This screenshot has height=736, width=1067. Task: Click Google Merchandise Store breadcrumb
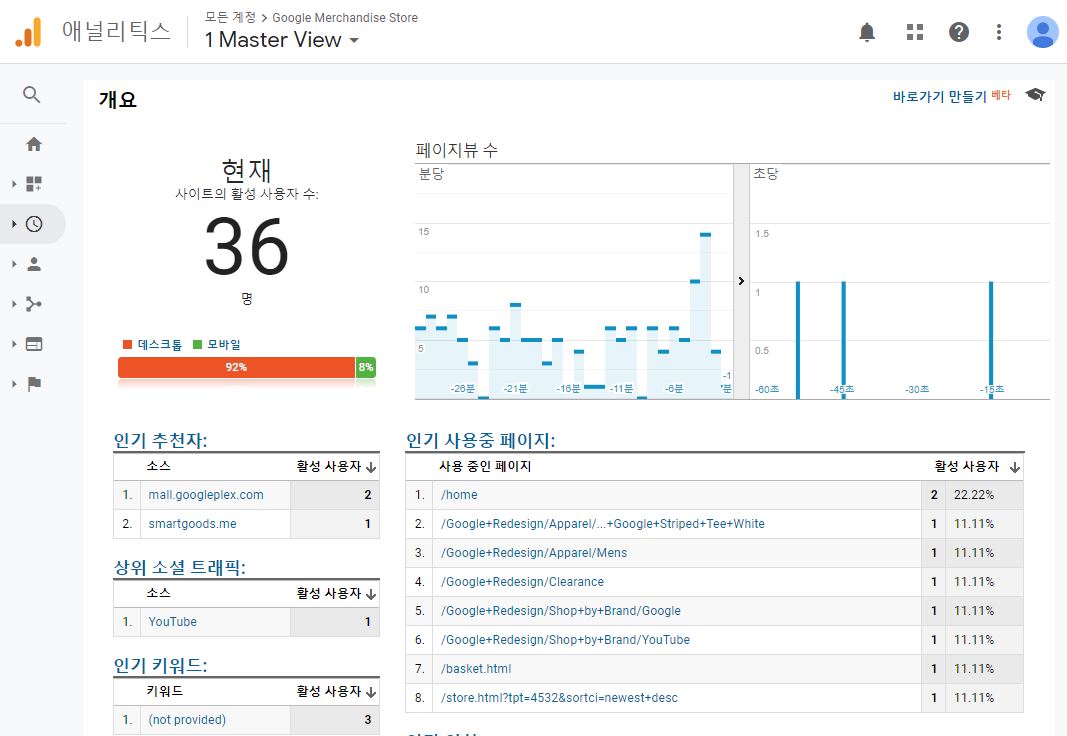tap(345, 18)
